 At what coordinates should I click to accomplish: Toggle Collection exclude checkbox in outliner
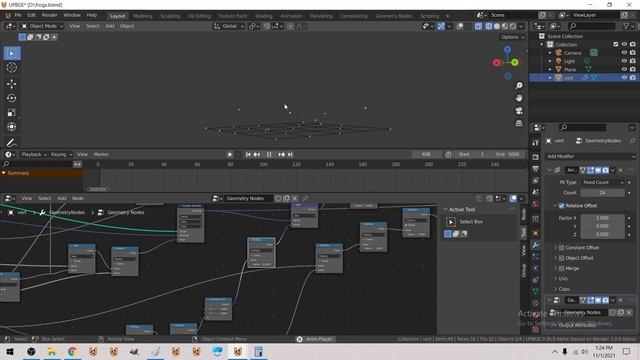(x=616, y=44)
